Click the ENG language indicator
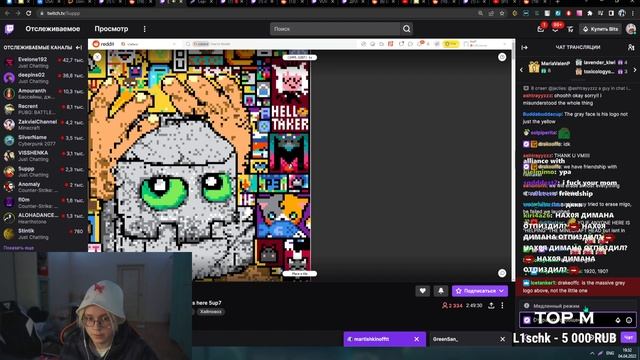640x360 pixels. tap(610, 353)
